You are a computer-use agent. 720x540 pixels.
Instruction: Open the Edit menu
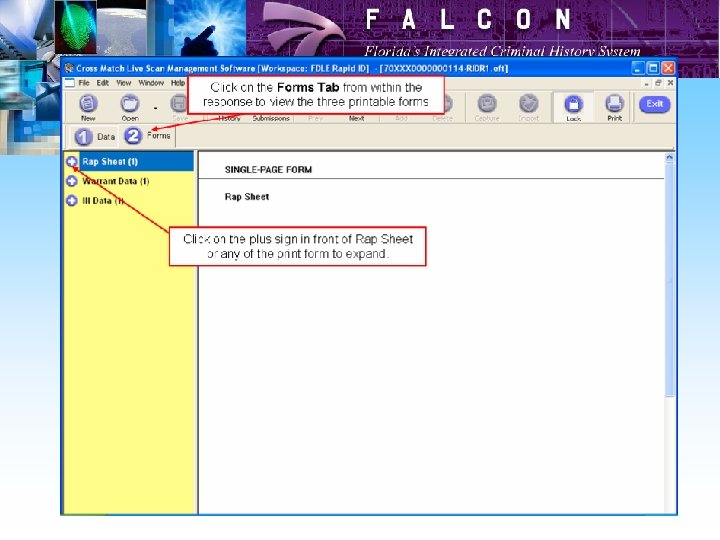click(x=102, y=83)
